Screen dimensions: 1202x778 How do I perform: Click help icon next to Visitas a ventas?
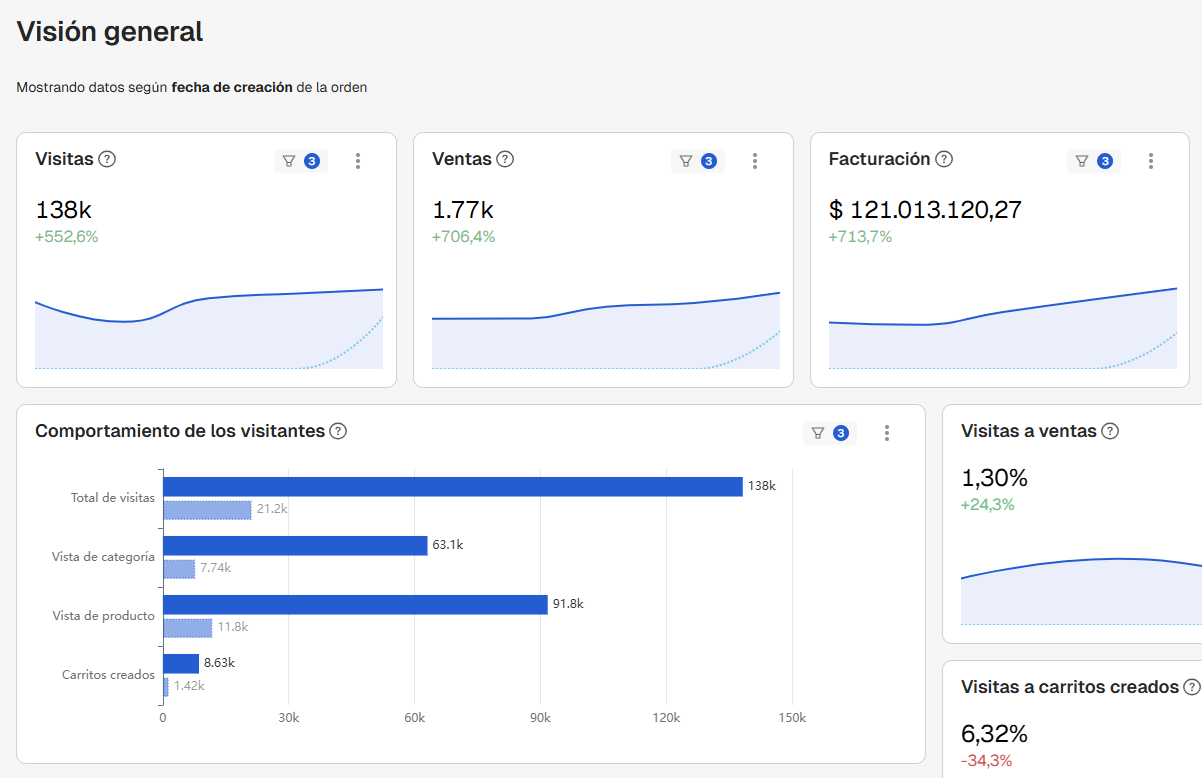coord(1110,431)
